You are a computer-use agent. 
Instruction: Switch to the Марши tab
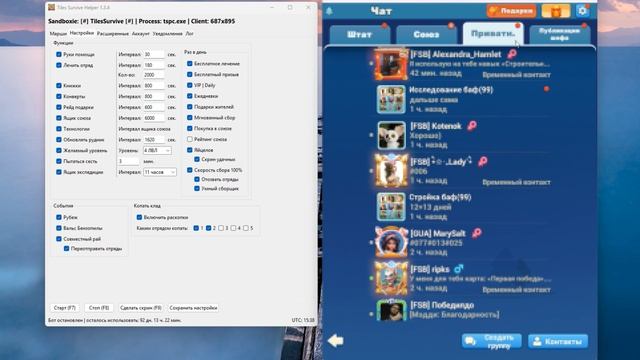[58, 33]
